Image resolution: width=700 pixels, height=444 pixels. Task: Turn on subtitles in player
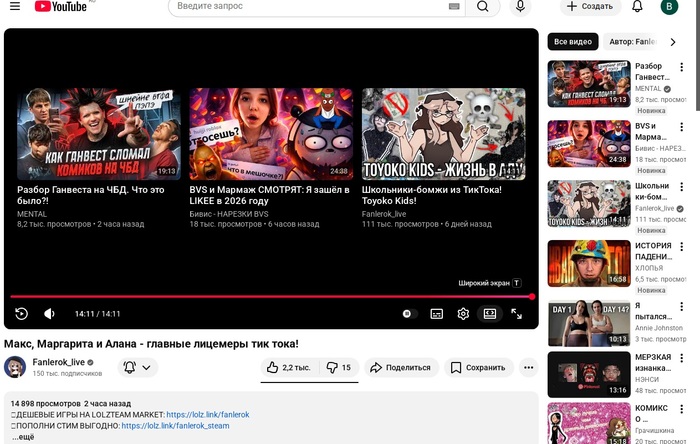[437, 314]
